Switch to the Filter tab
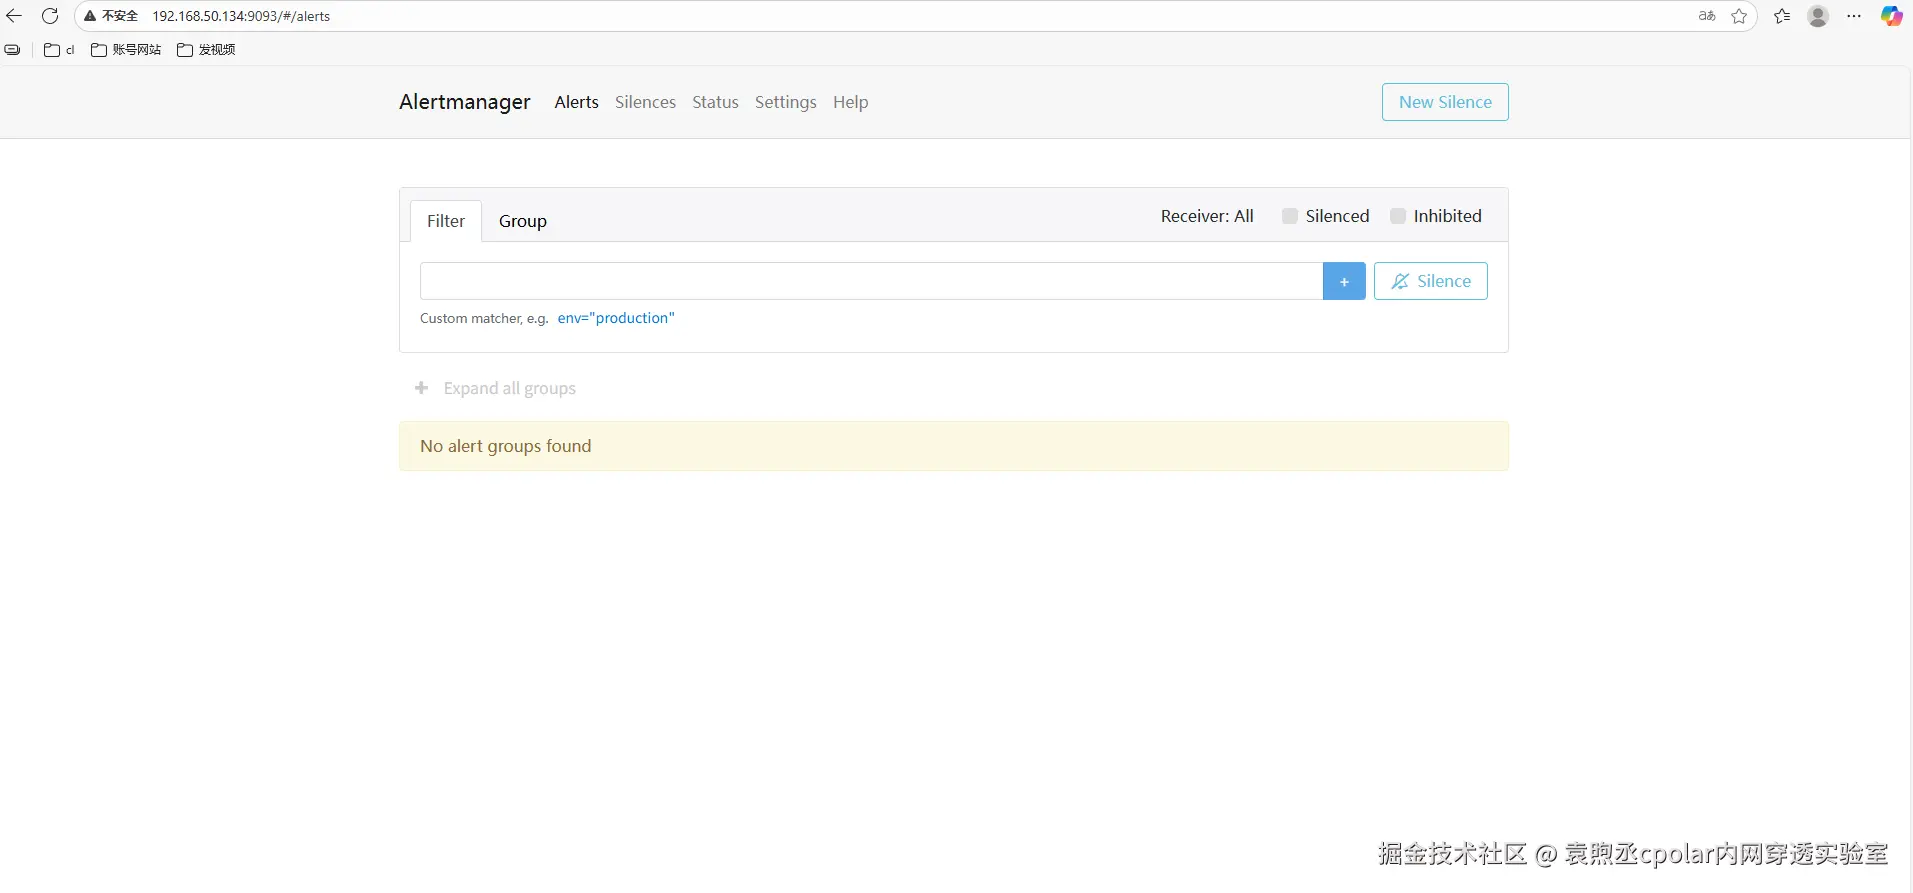 point(446,221)
